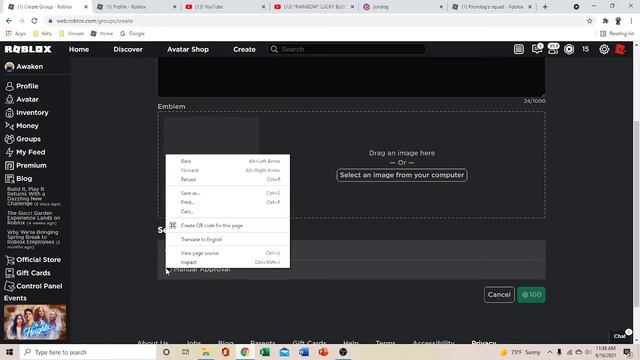
Task: Switch to the Jondog tab
Action: [x=403, y=7]
